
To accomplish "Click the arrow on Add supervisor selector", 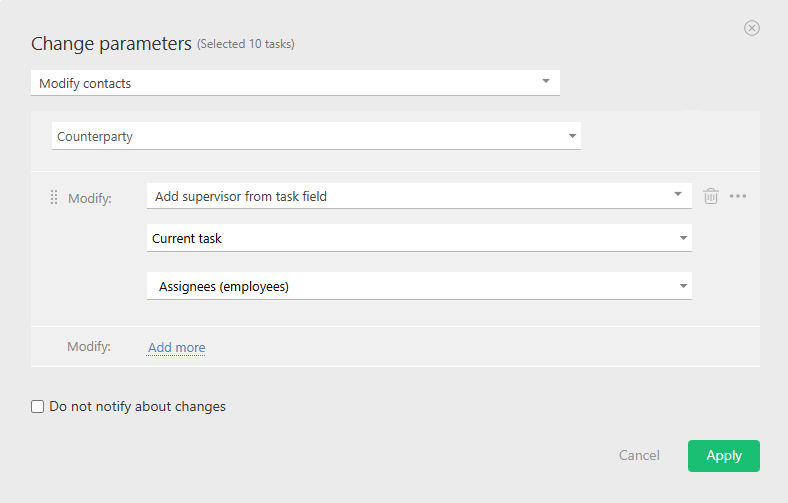I will 678,193.
